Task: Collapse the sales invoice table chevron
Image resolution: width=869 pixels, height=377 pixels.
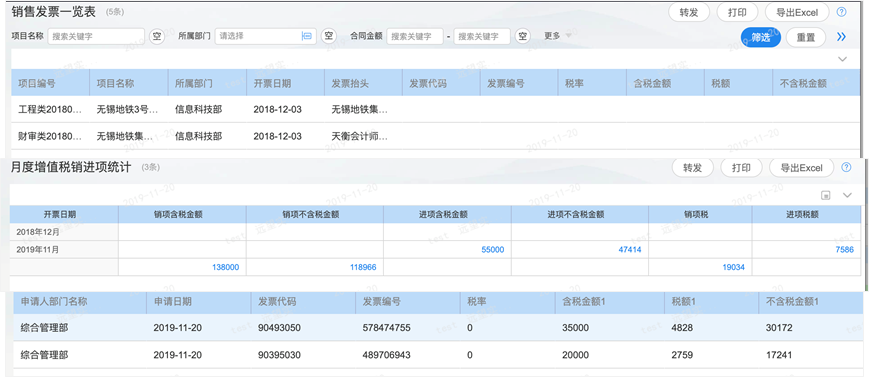Action: tap(842, 59)
